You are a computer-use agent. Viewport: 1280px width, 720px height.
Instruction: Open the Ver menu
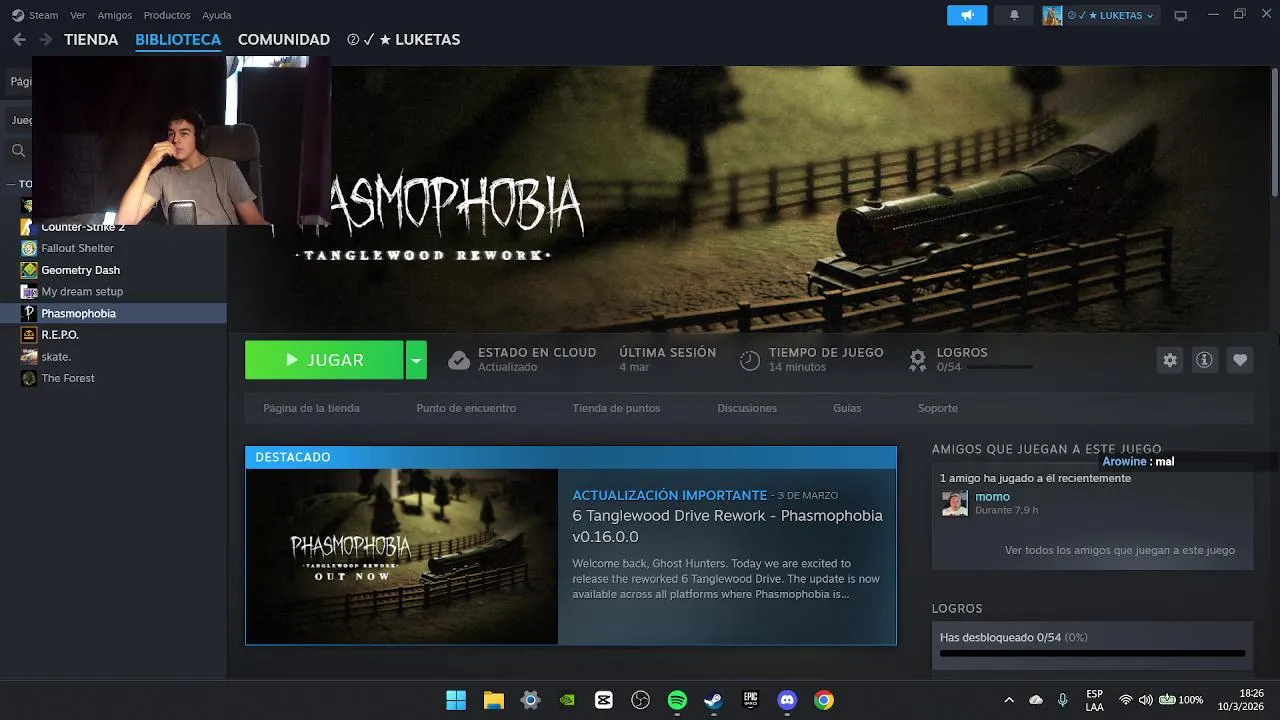(78, 15)
